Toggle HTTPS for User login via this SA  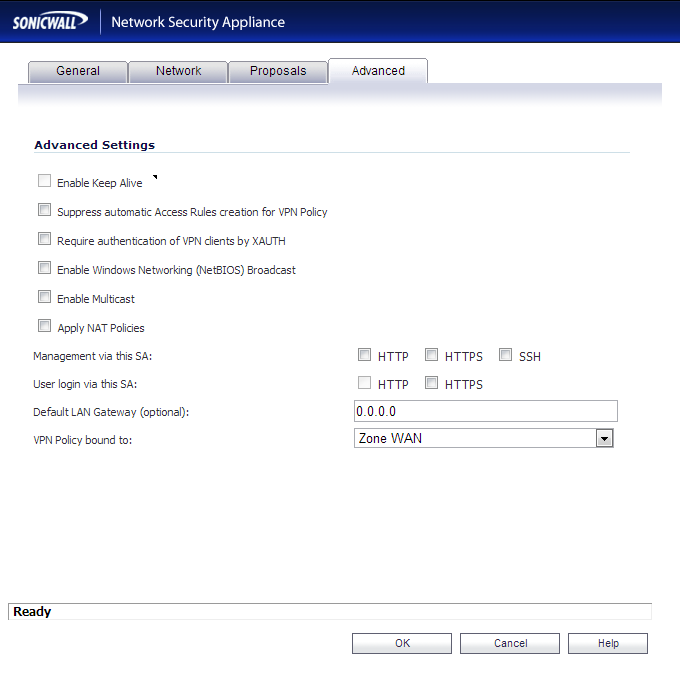(431, 383)
